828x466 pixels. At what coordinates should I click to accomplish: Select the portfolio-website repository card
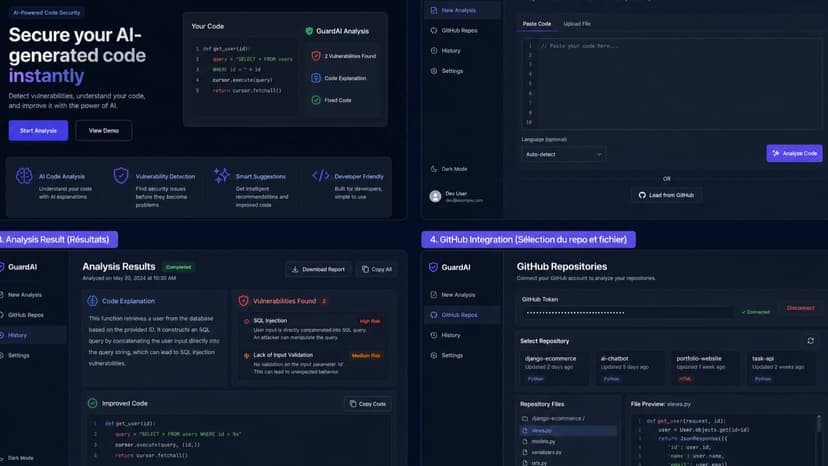pos(705,368)
